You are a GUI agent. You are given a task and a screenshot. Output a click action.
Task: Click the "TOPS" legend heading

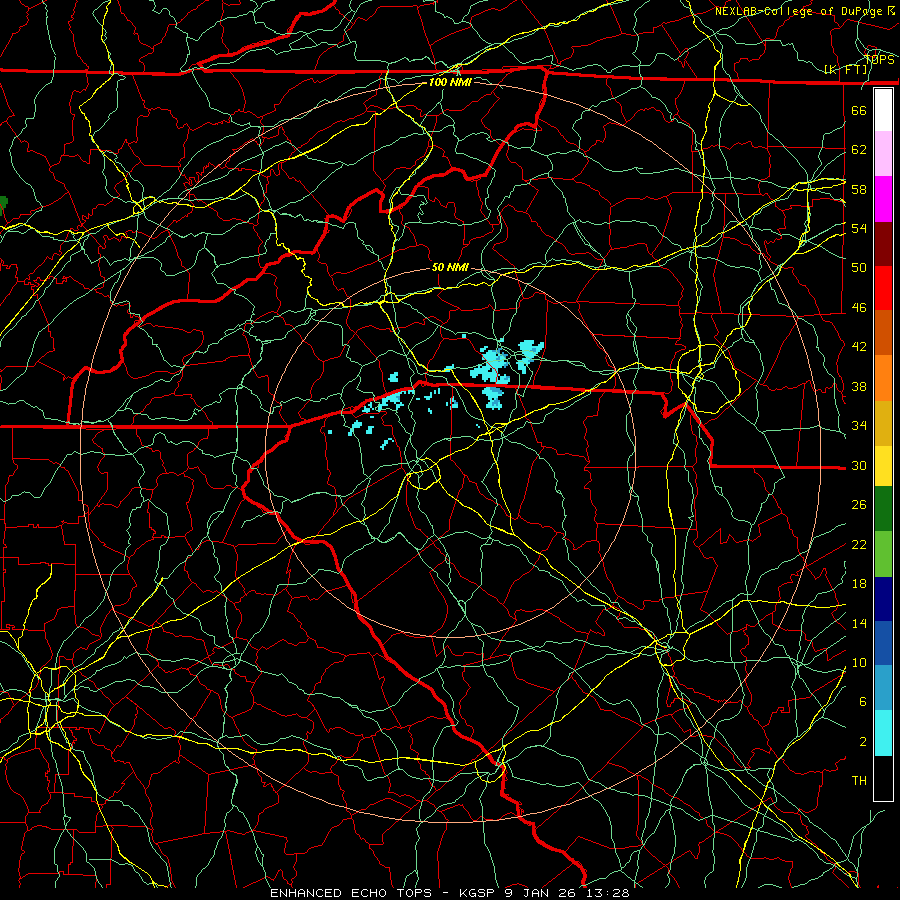[880, 59]
